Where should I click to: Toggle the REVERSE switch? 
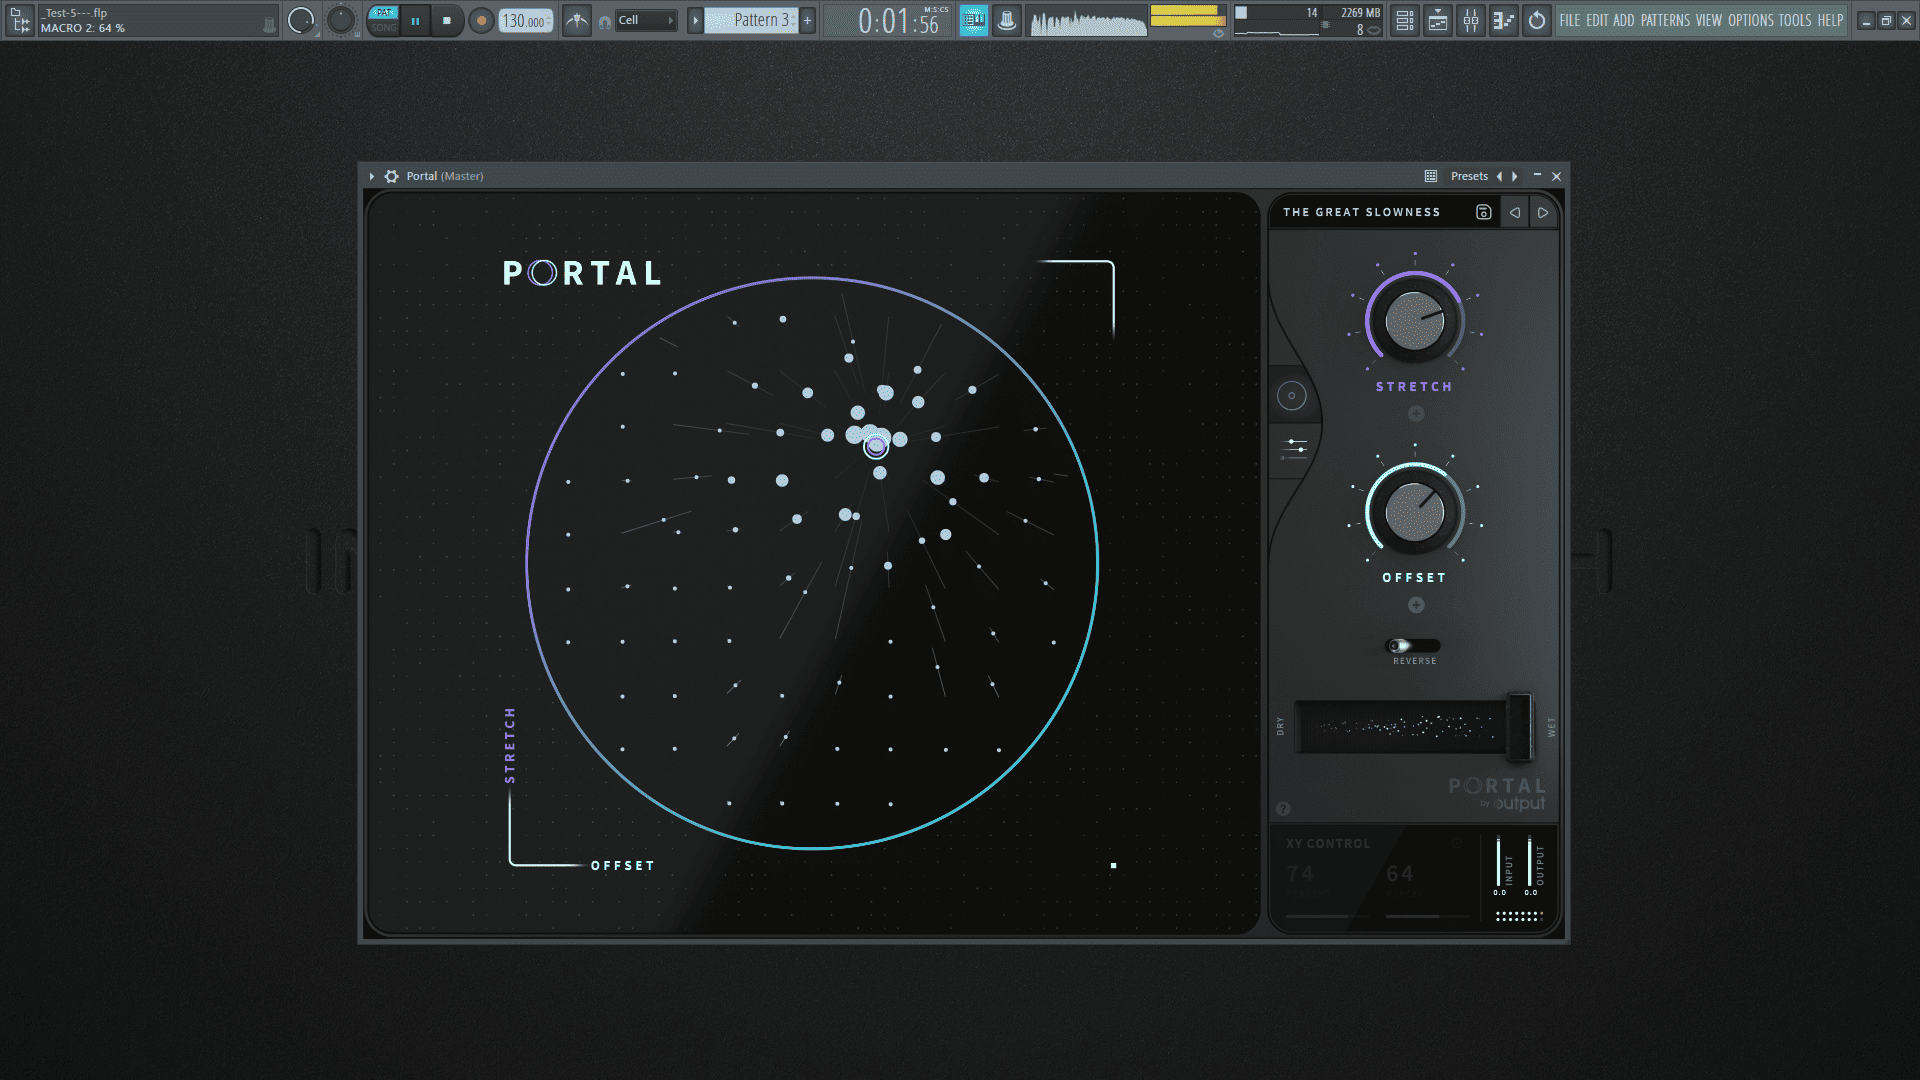[1413, 646]
